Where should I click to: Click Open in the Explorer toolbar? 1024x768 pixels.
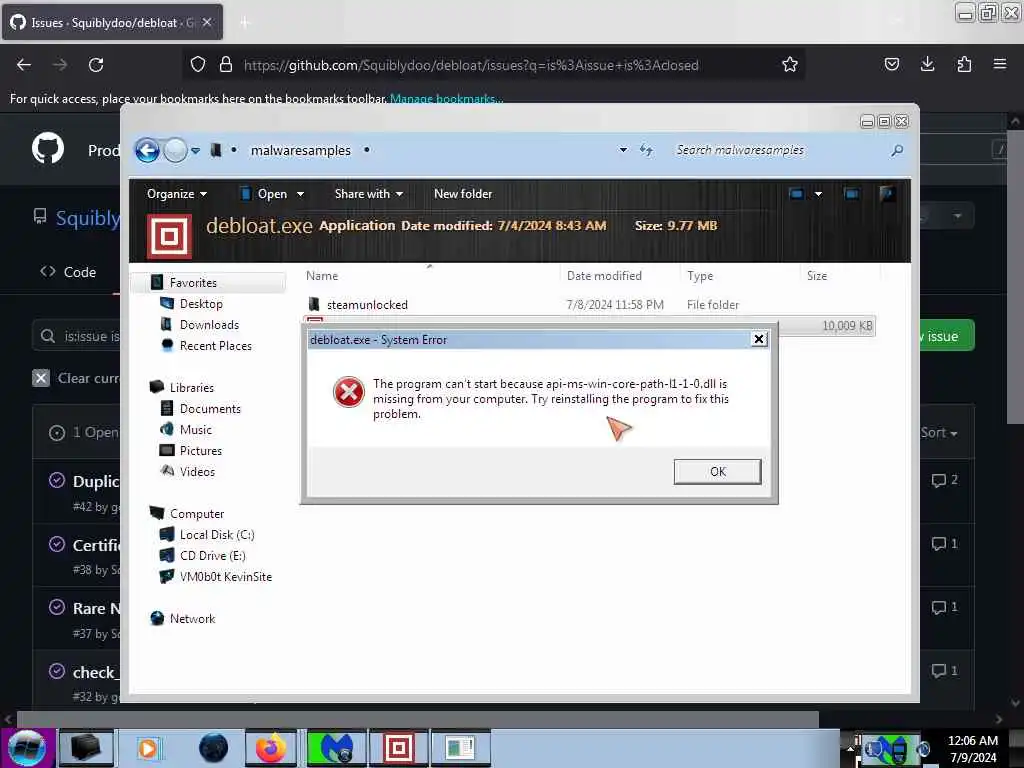(264, 194)
